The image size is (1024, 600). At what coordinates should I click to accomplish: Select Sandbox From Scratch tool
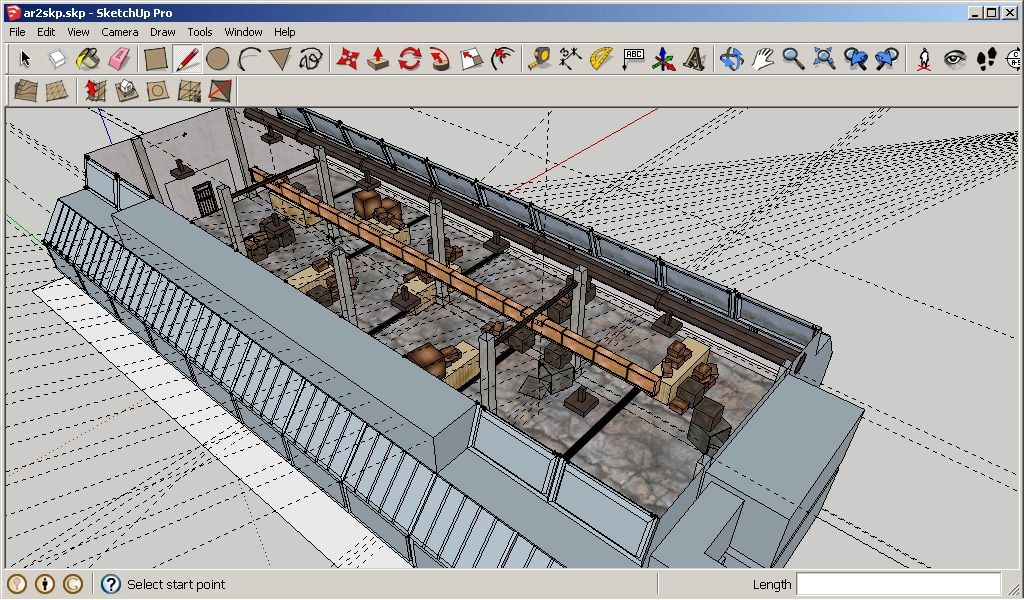[x=57, y=90]
